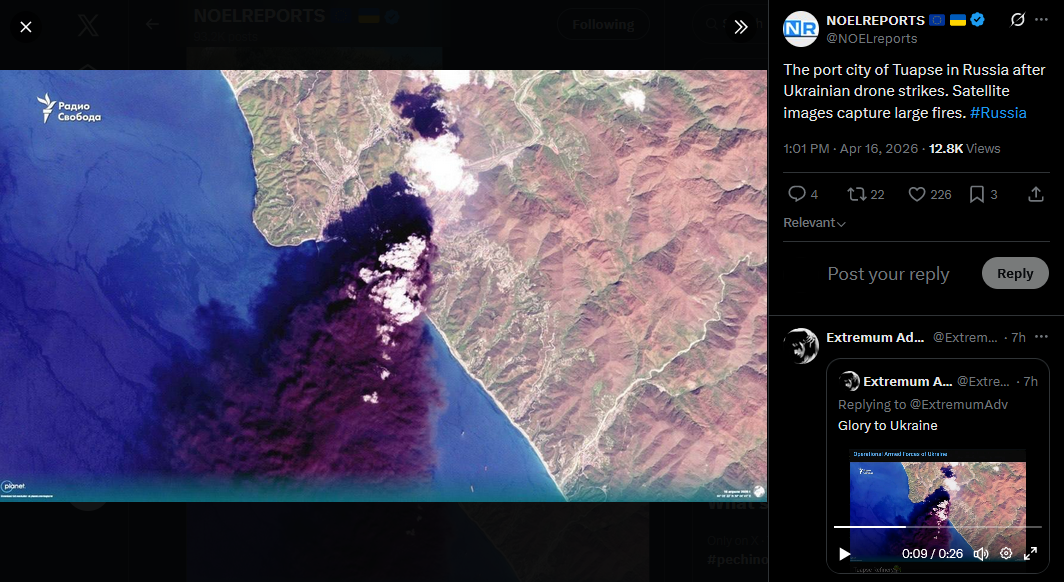Open the 12.8K Views count
This screenshot has height=582, width=1064.
pos(964,149)
